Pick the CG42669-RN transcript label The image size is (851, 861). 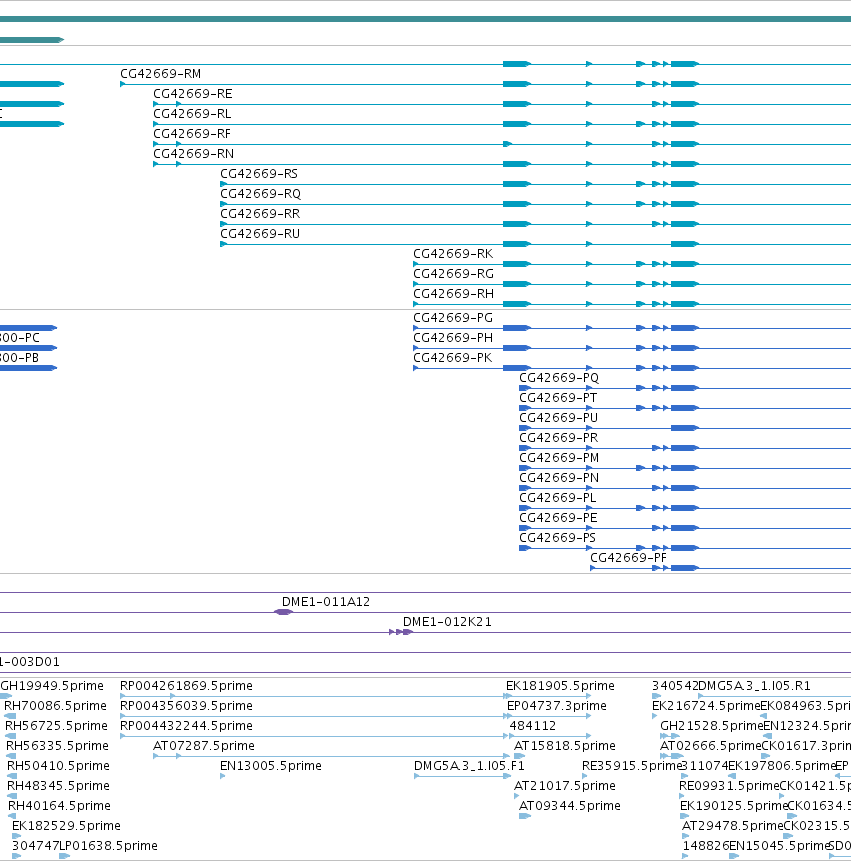coord(193,154)
